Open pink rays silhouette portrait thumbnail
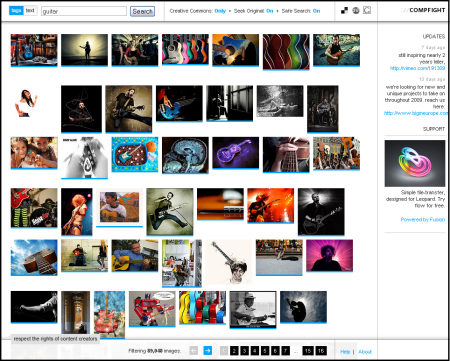 329,255
